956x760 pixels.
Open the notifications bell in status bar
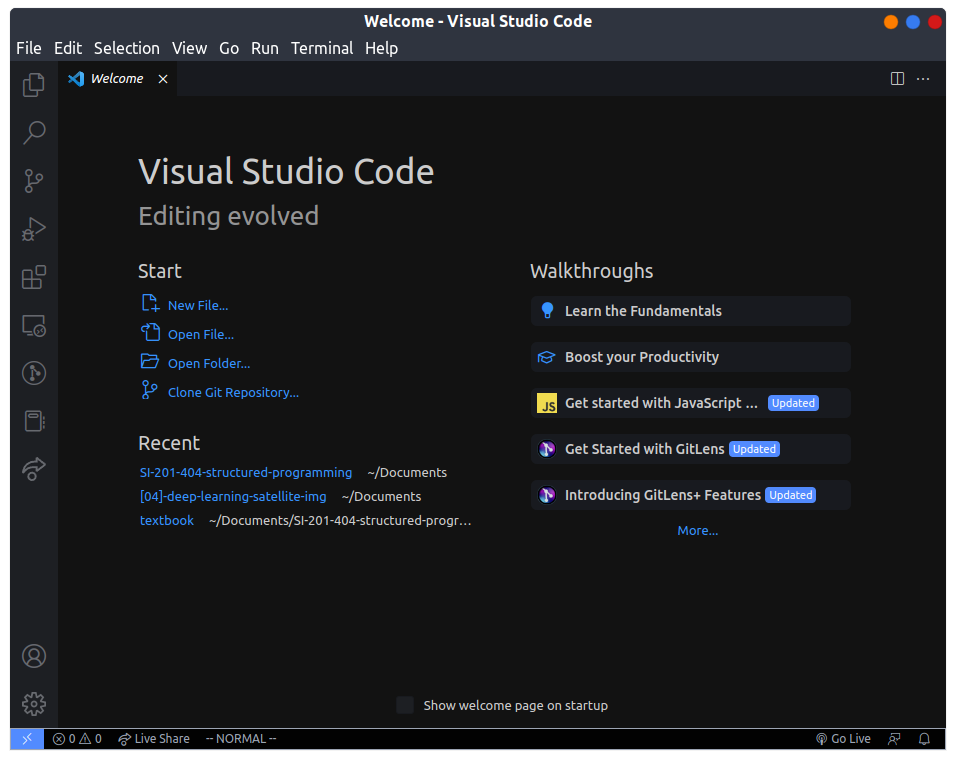[924, 739]
